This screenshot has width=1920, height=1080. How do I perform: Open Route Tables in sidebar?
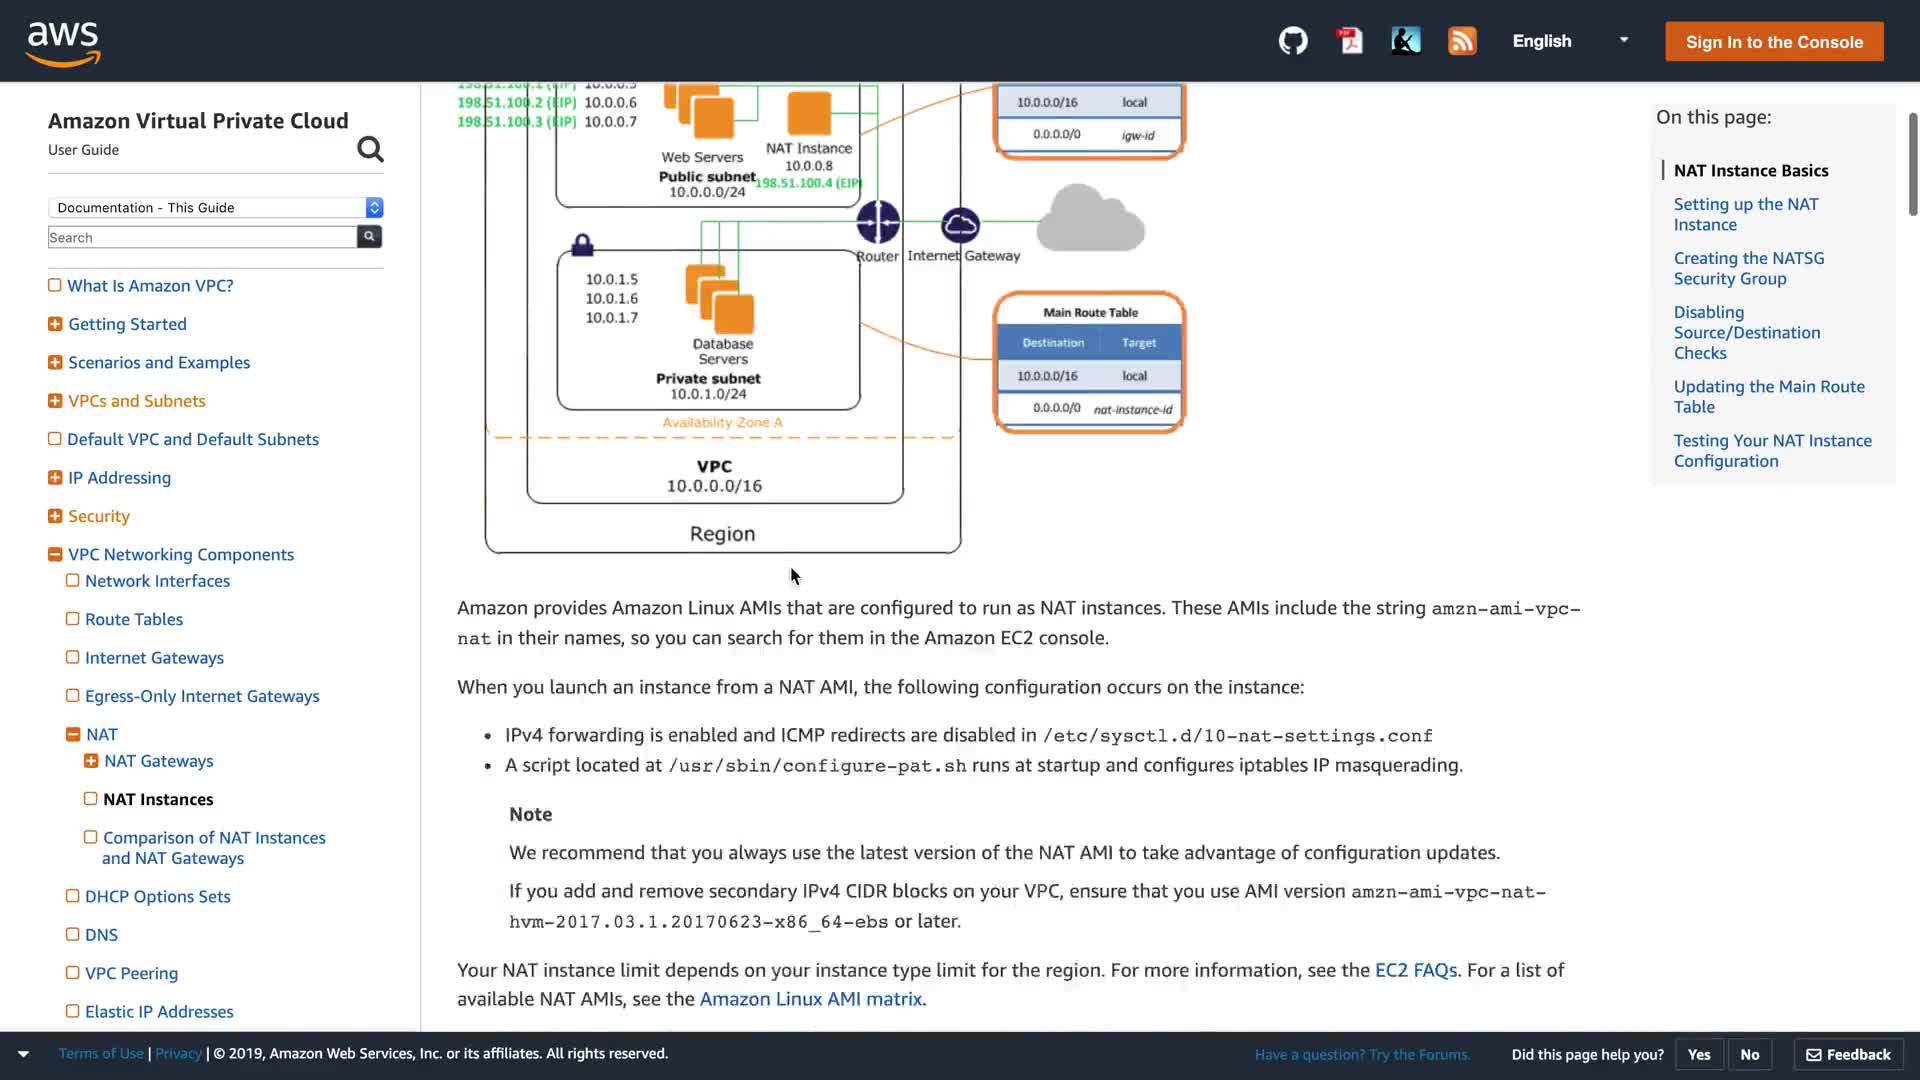pyautogui.click(x=134, y=619)
